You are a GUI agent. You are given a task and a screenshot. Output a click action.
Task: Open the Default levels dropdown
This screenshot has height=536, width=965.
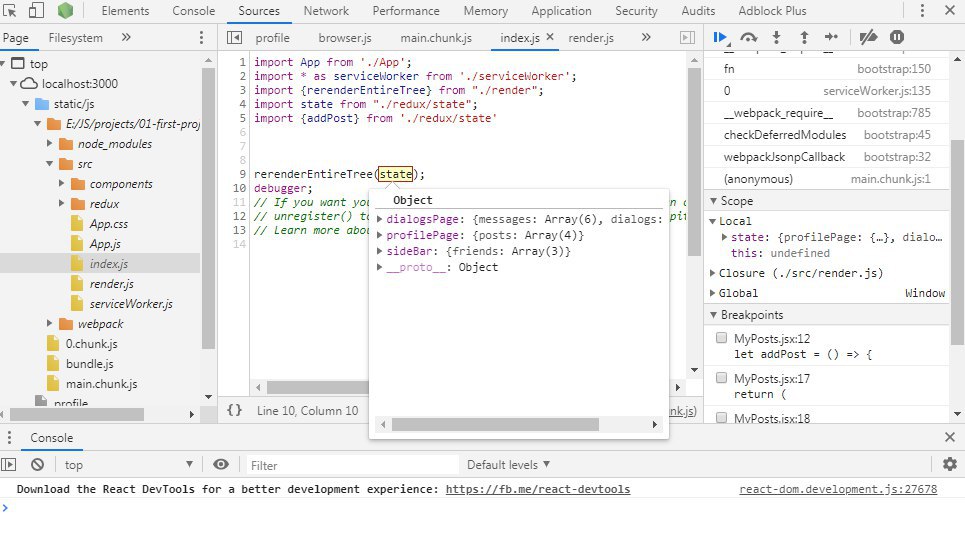(x=508, y=465)
